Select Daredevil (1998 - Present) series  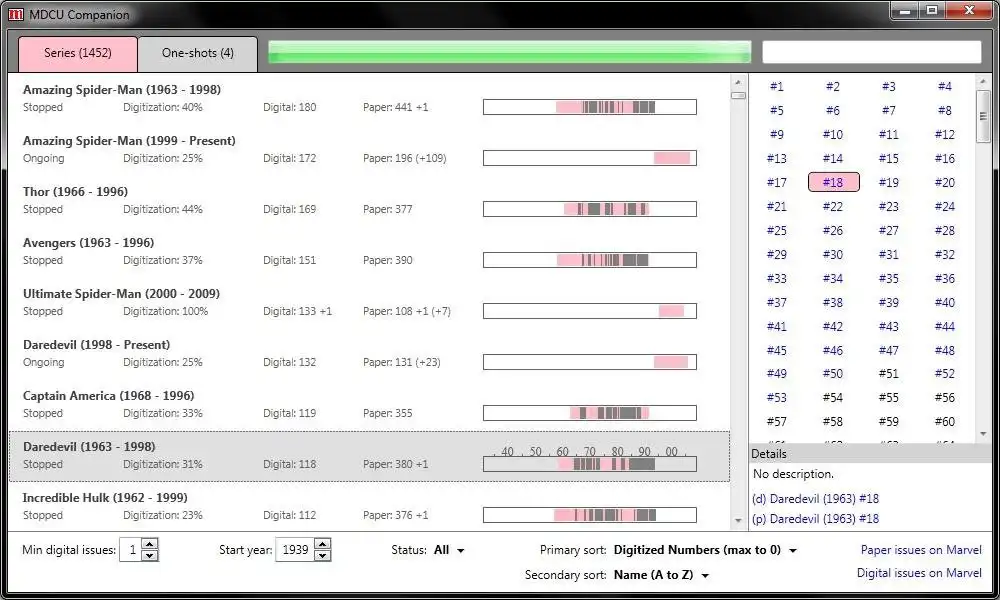[369, 354]
